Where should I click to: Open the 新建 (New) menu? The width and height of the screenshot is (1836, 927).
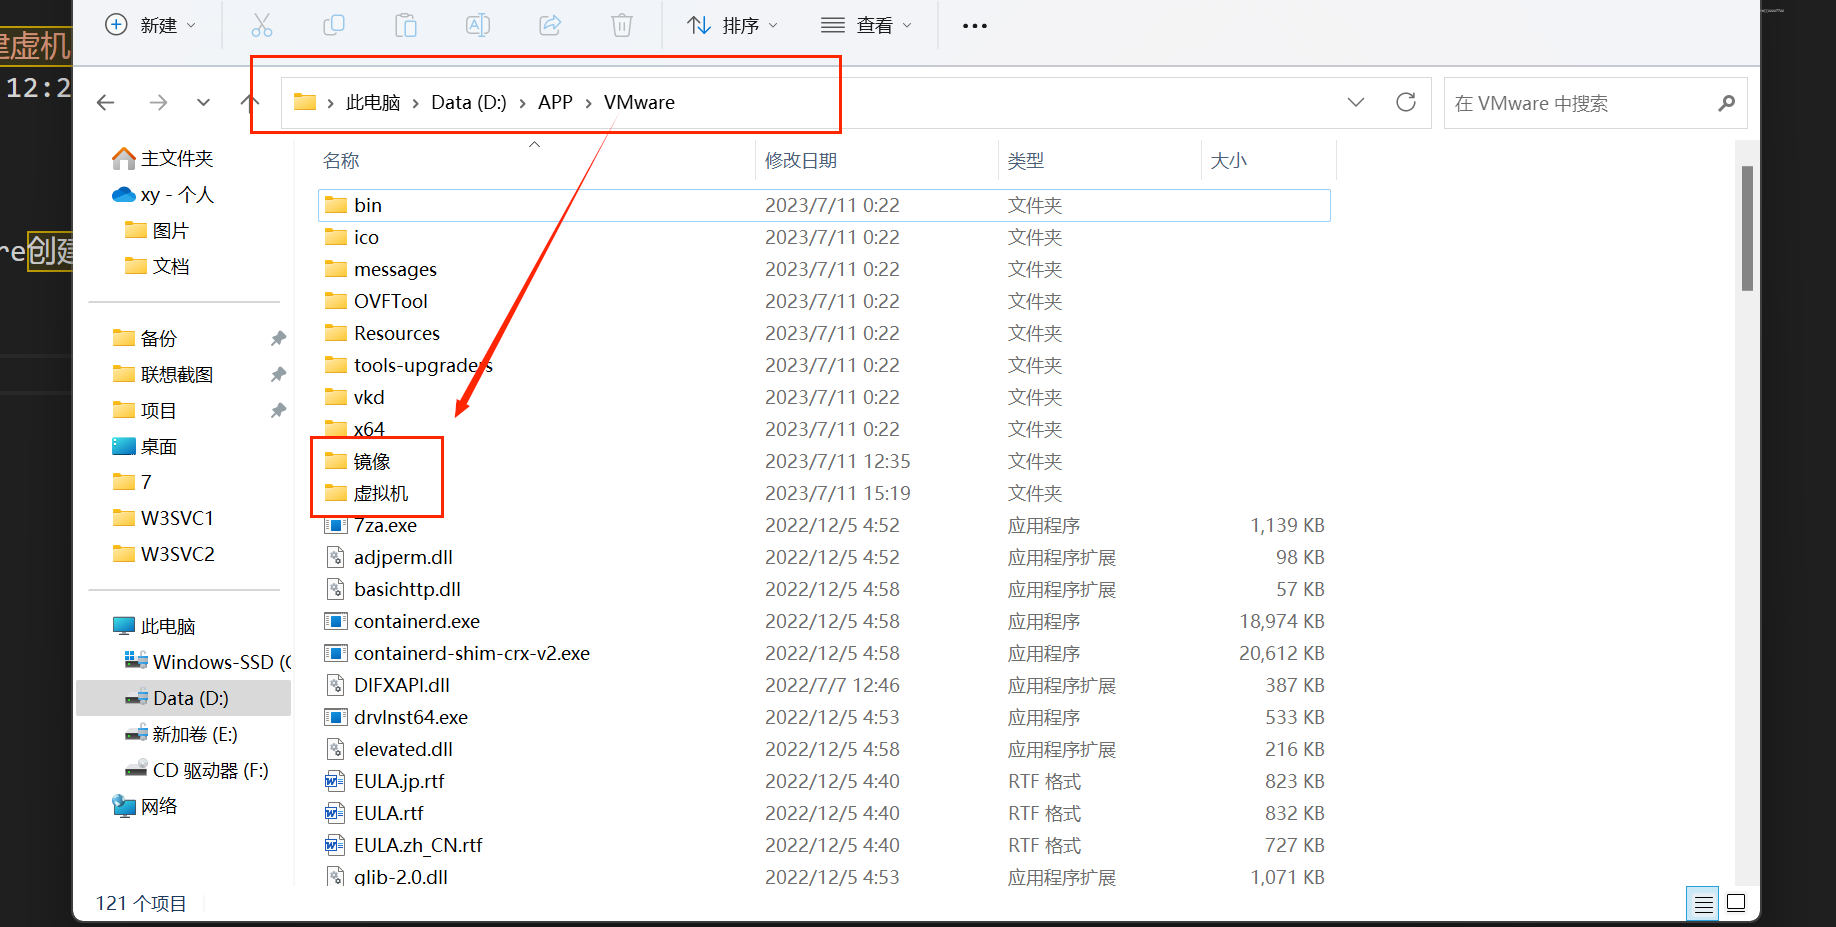(x=151, y=25)
